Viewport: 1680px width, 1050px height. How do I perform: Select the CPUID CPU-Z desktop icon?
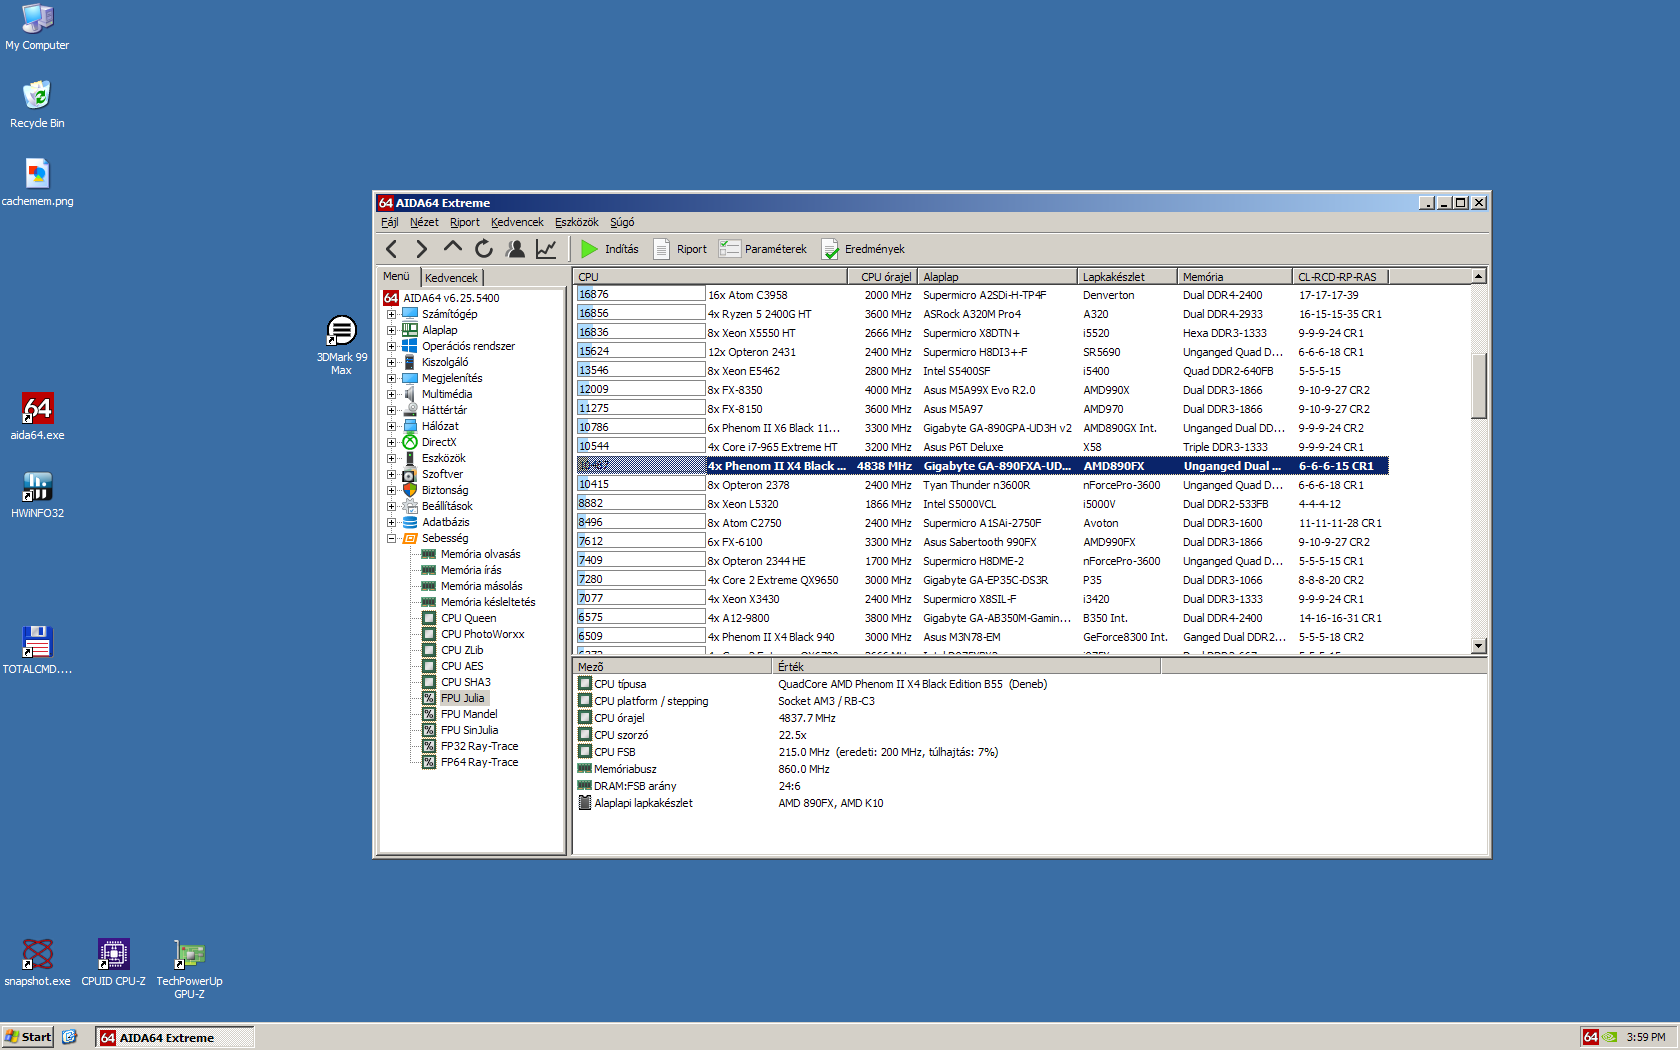click(x=113, y=963)
